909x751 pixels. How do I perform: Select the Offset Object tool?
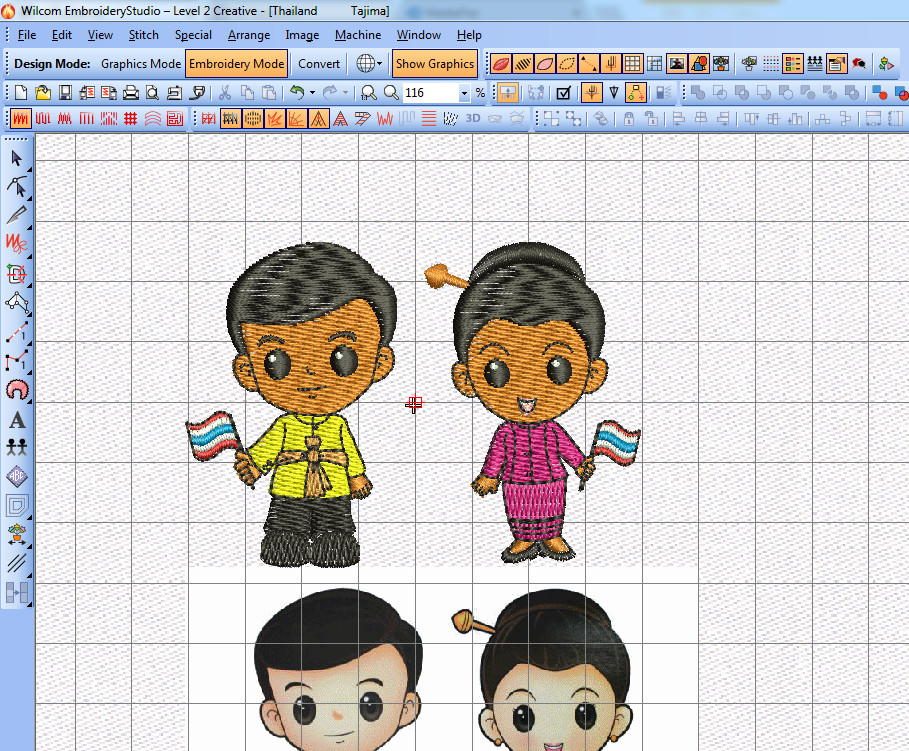pyautogui.click(x=17, y=505)
